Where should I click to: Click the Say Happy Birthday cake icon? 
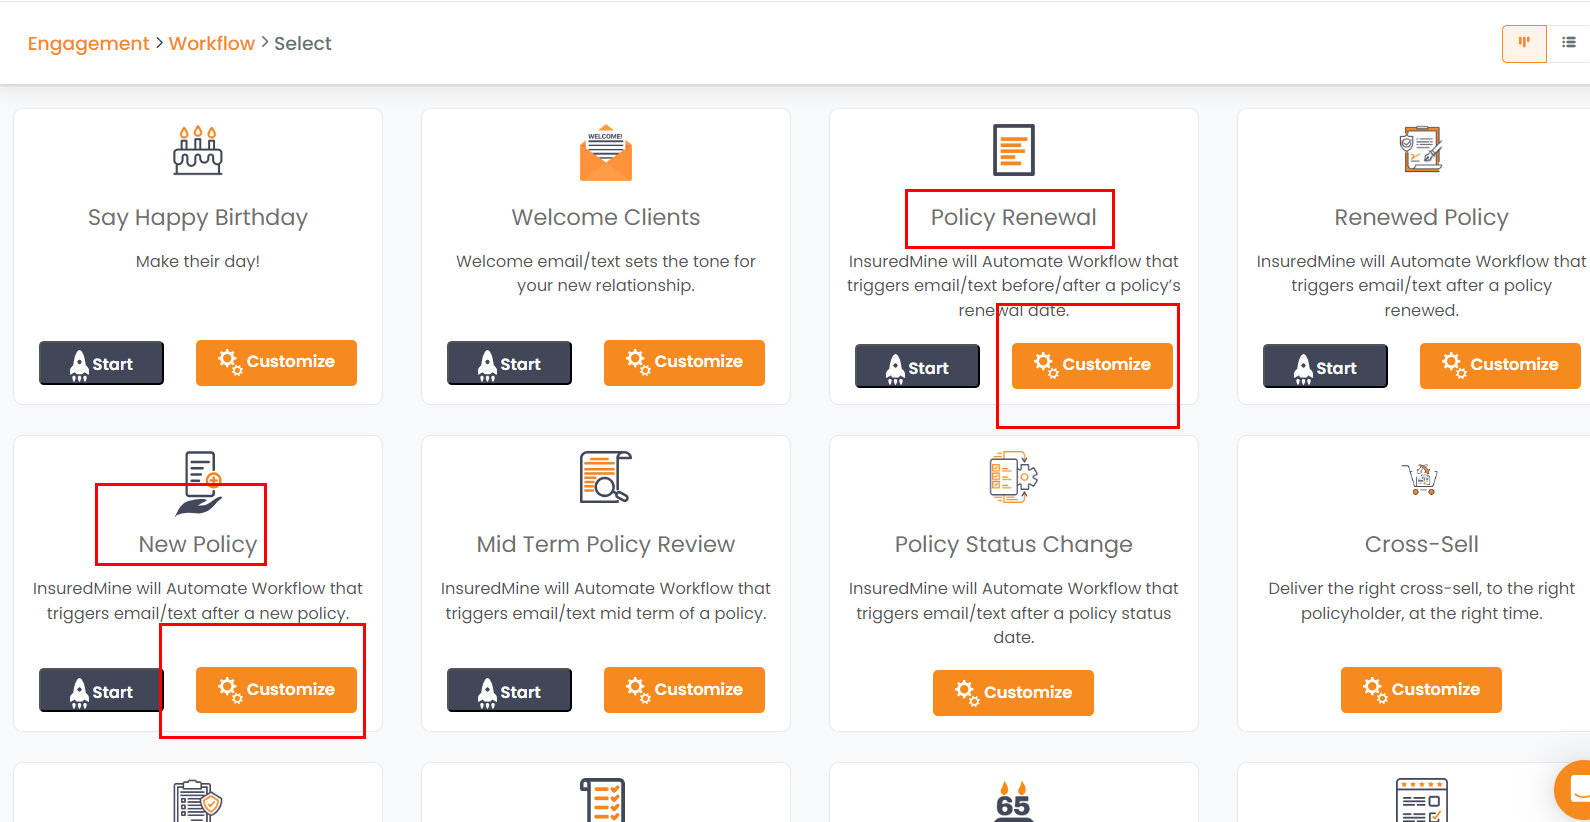click(198, 150)
